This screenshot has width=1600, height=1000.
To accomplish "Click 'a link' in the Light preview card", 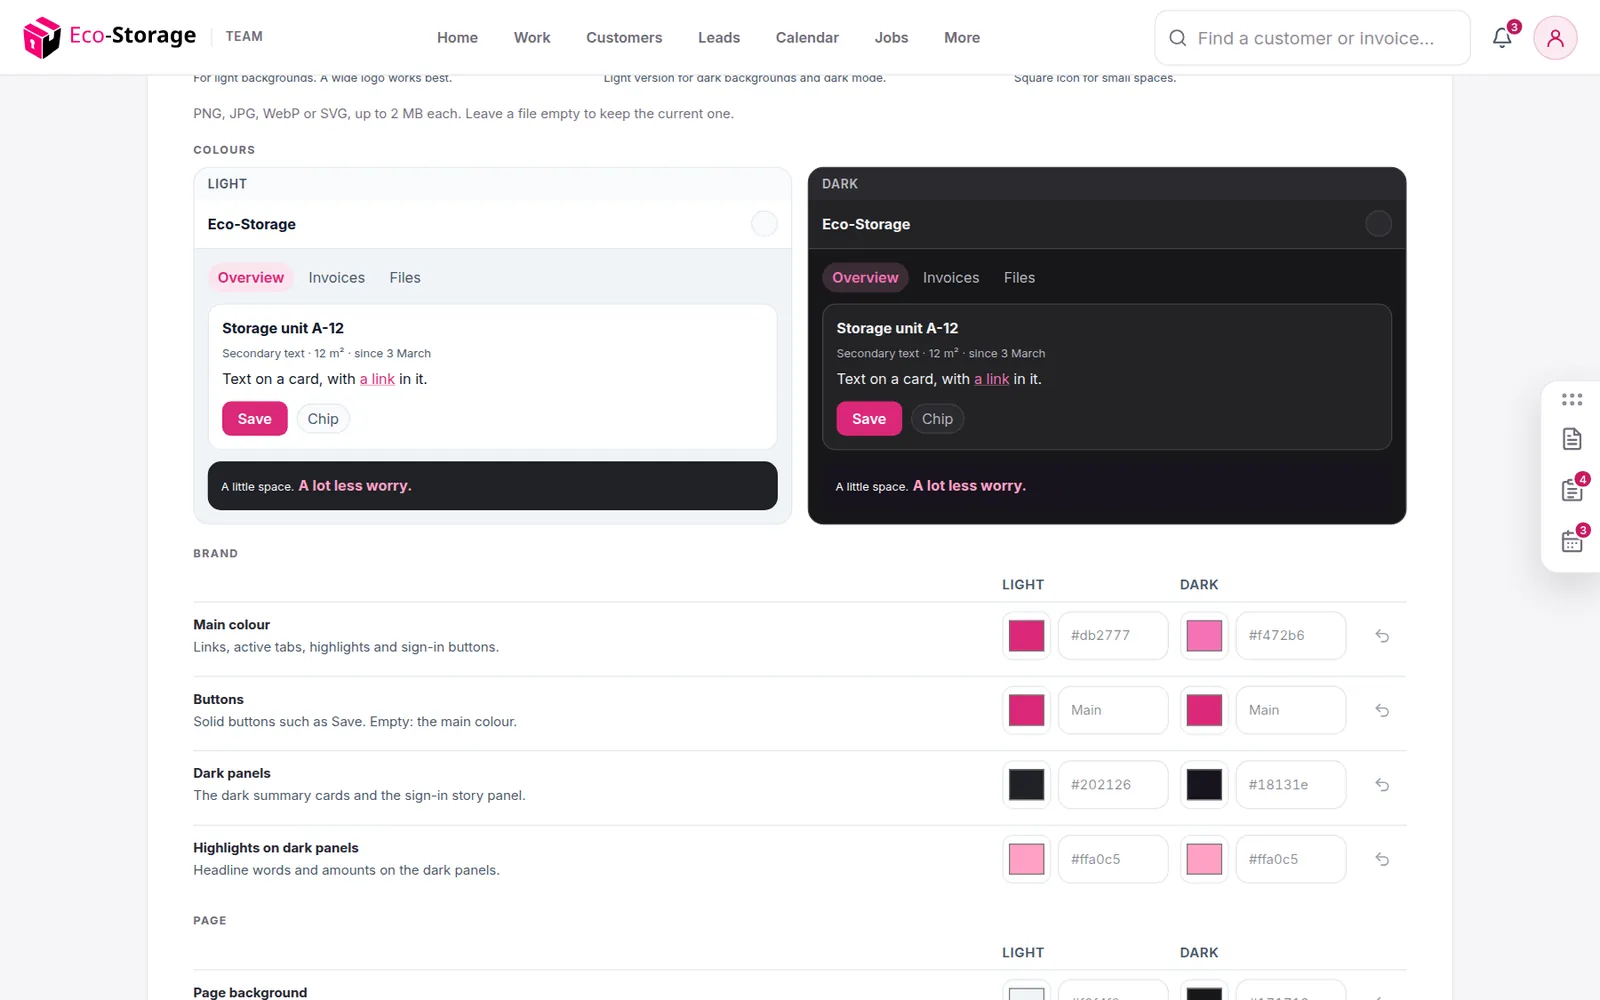I will point(377,379).
